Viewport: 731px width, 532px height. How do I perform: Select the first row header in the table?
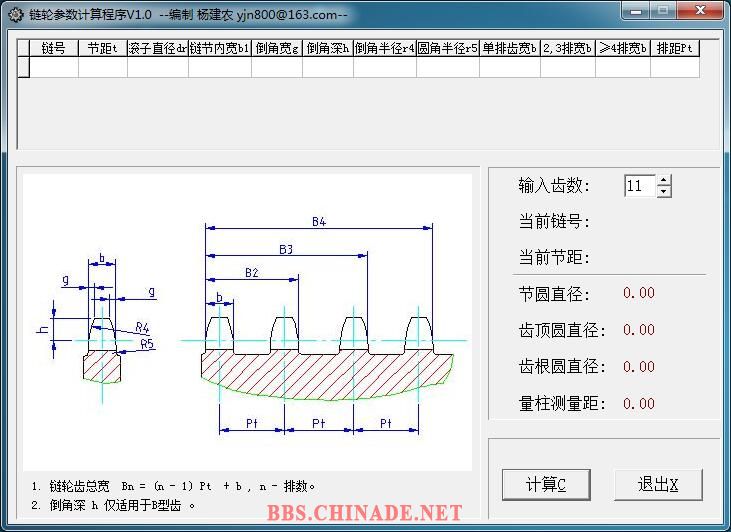[x=23, y=67]
